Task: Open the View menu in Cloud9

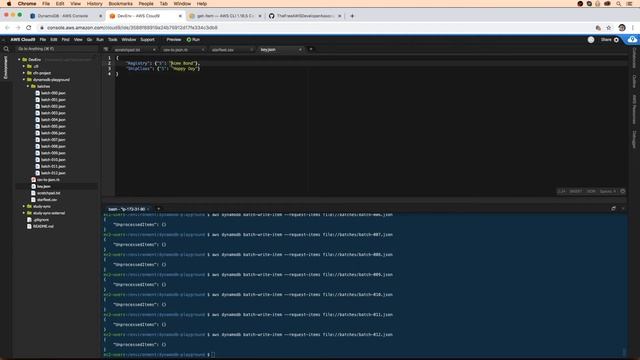Action: [x=78, y=40]
